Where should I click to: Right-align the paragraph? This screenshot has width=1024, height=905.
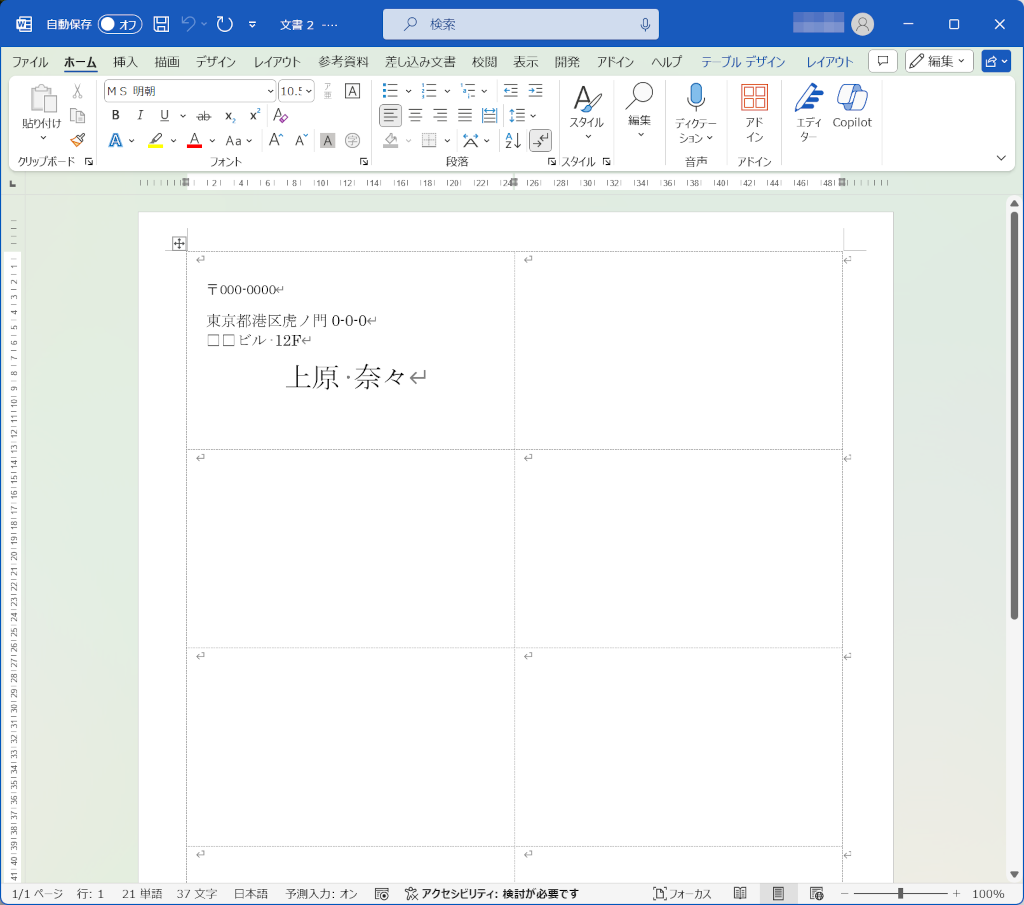[x=440, y=116]
